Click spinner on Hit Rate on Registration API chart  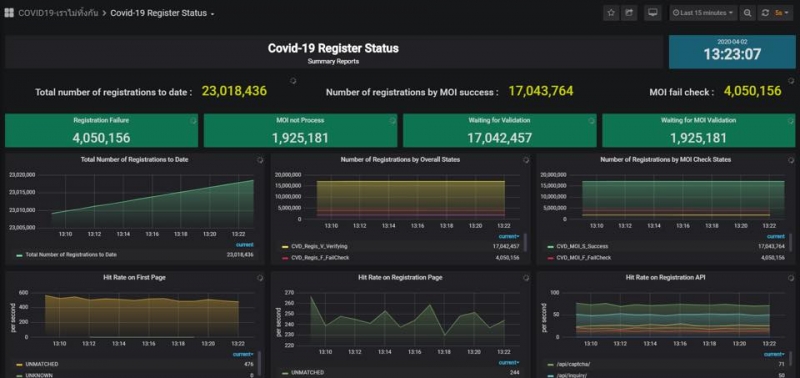tap(791, 278)
